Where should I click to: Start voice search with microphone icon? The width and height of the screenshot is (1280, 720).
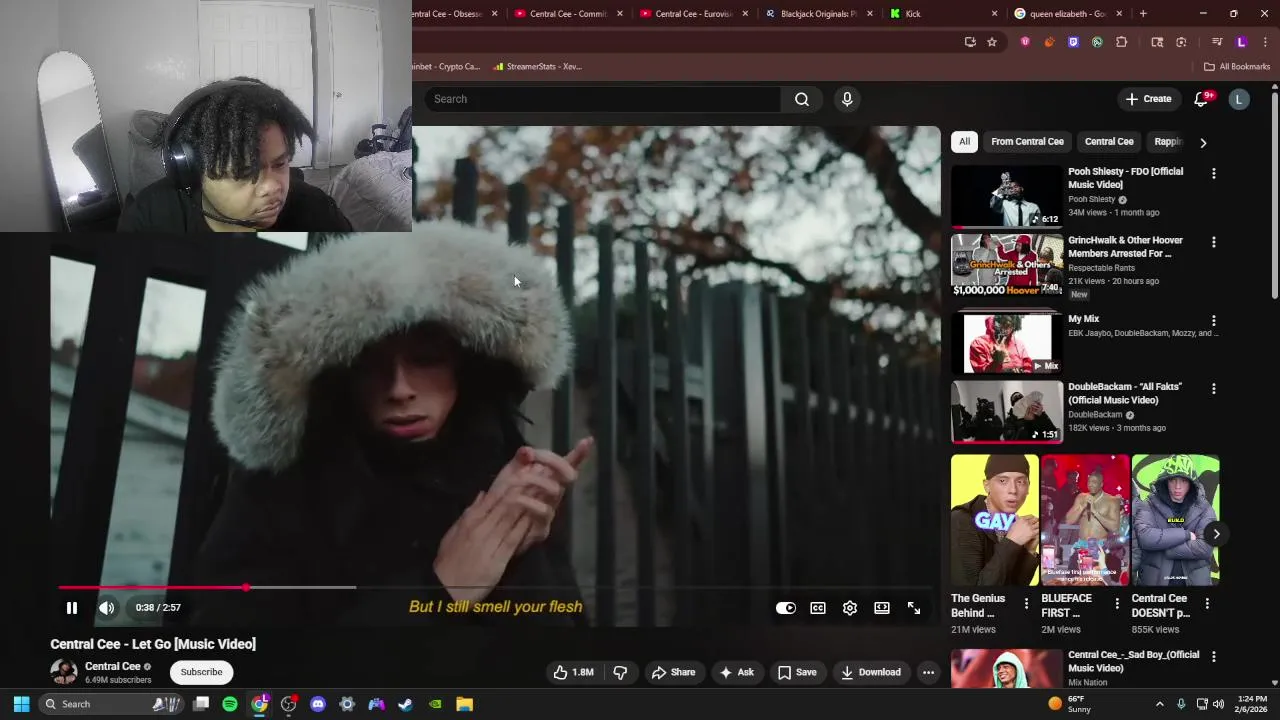tap(847, 99)
